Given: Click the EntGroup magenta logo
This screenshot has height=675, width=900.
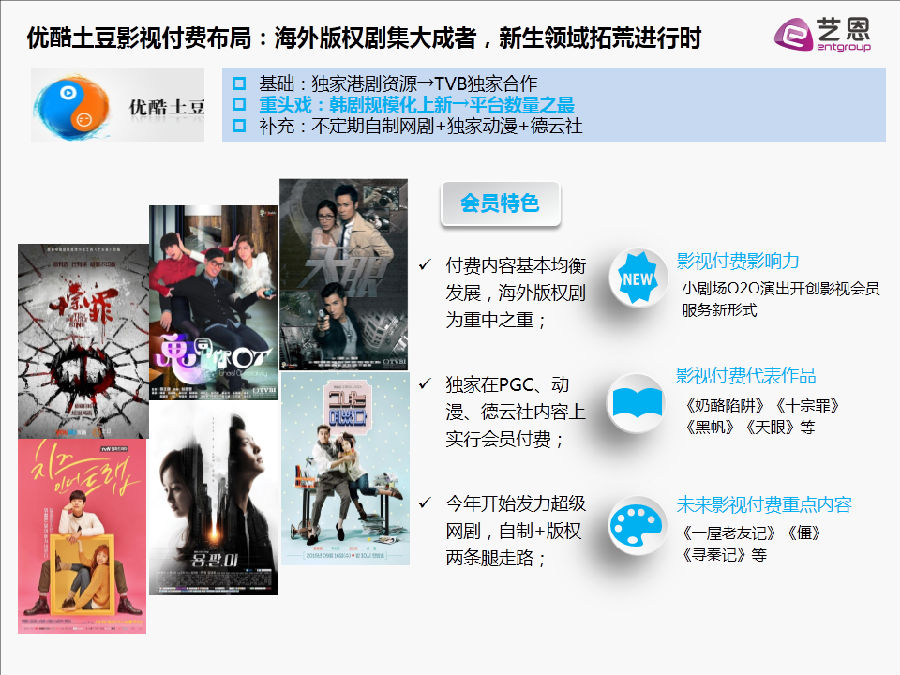Looking at the screenshot, I should (x=793, y=35).
